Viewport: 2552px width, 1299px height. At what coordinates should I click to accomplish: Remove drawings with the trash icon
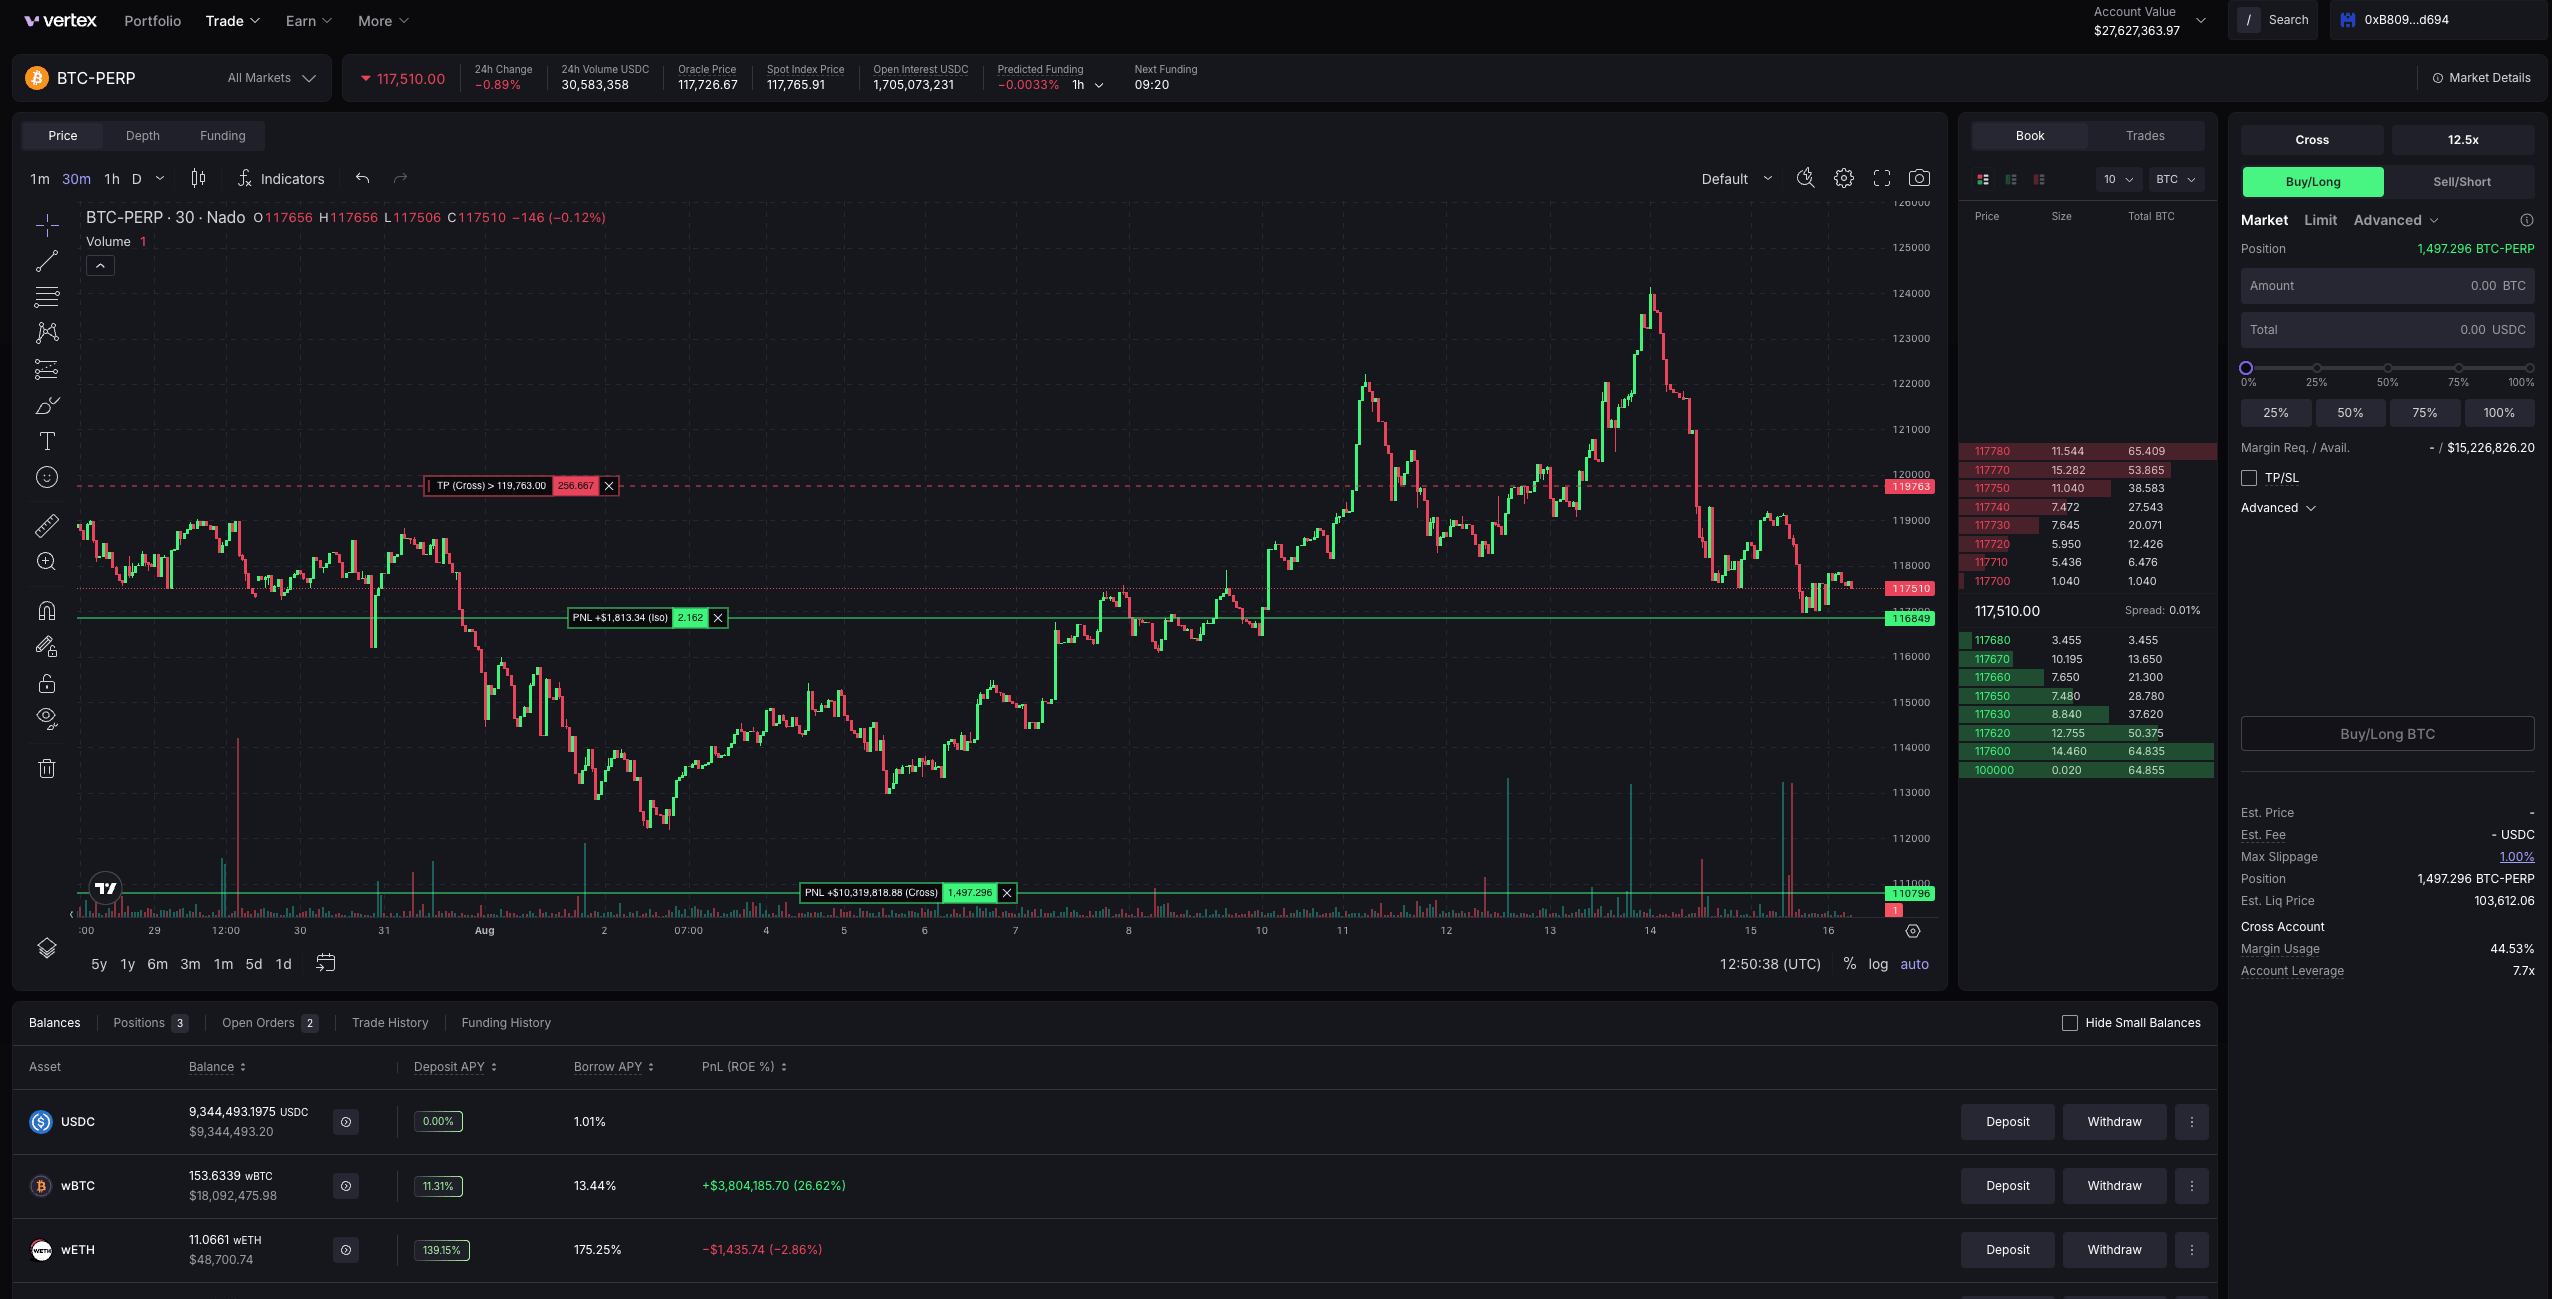point(46,768)
